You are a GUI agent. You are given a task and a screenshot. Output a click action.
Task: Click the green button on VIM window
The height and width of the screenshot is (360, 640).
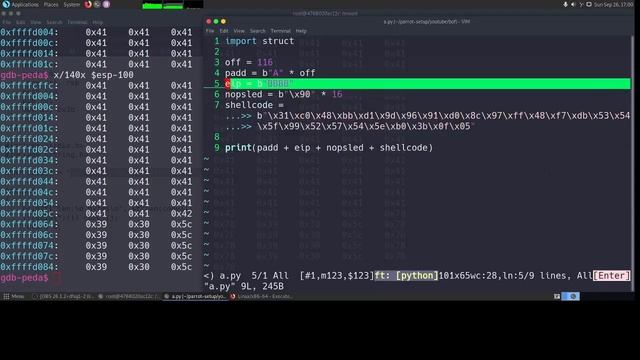pyautogui.click(x=216, y=21)
